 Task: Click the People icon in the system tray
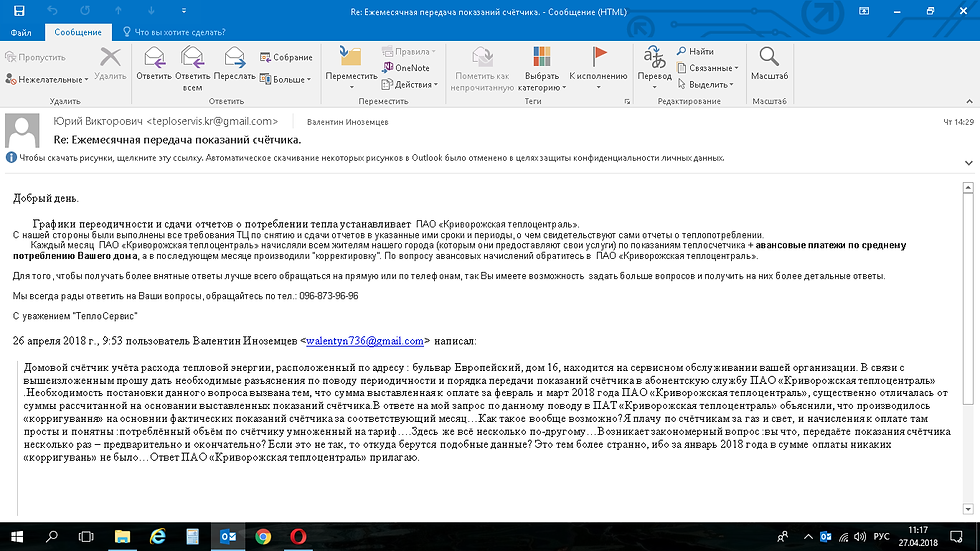[782, 537]
